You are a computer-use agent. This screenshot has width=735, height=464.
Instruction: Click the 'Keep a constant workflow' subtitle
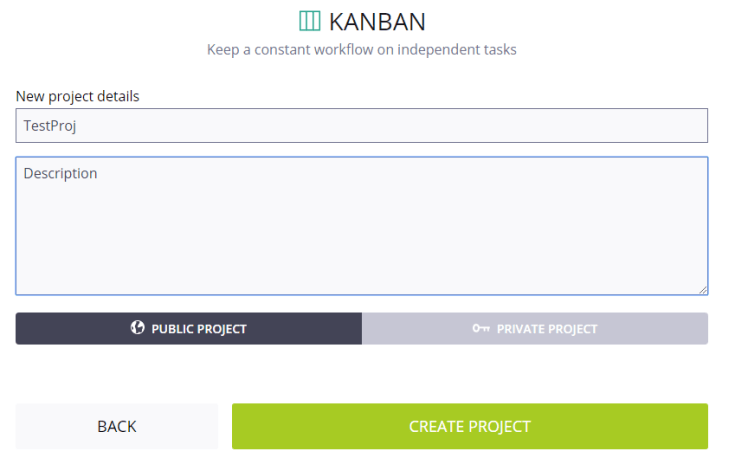coord(362,49)
